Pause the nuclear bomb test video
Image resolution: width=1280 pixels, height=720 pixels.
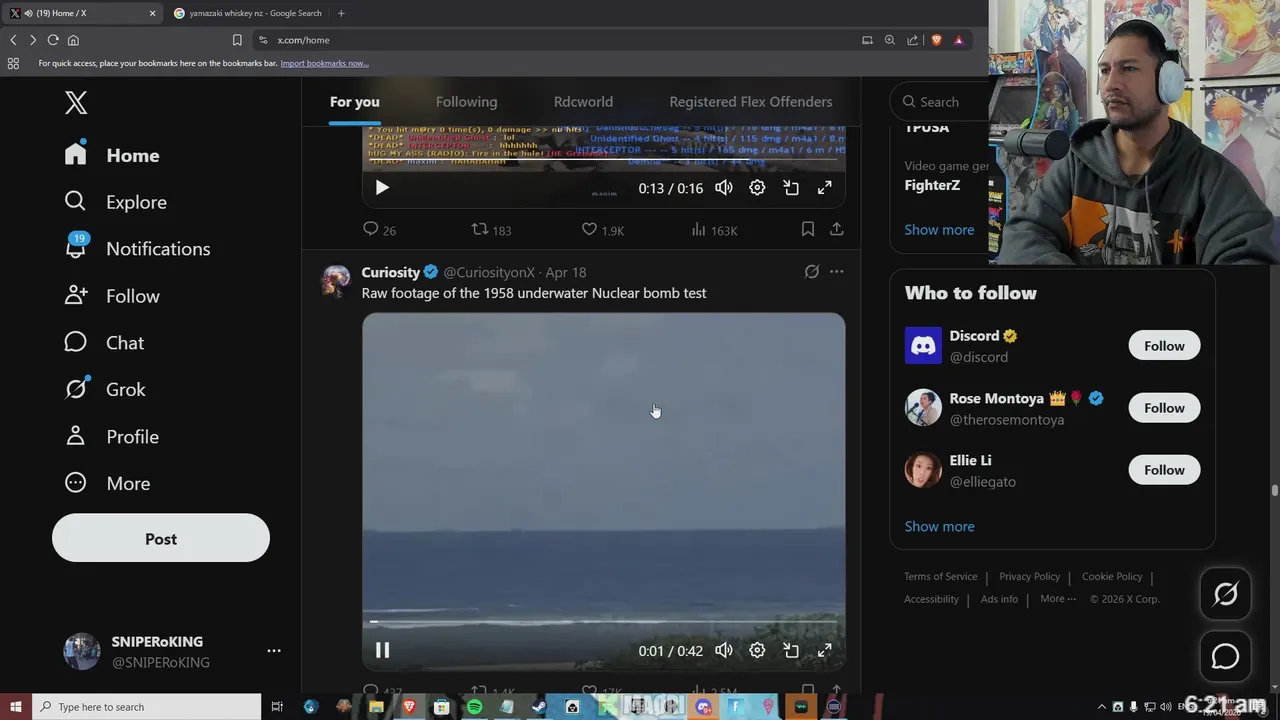click(x=382, y=650)
